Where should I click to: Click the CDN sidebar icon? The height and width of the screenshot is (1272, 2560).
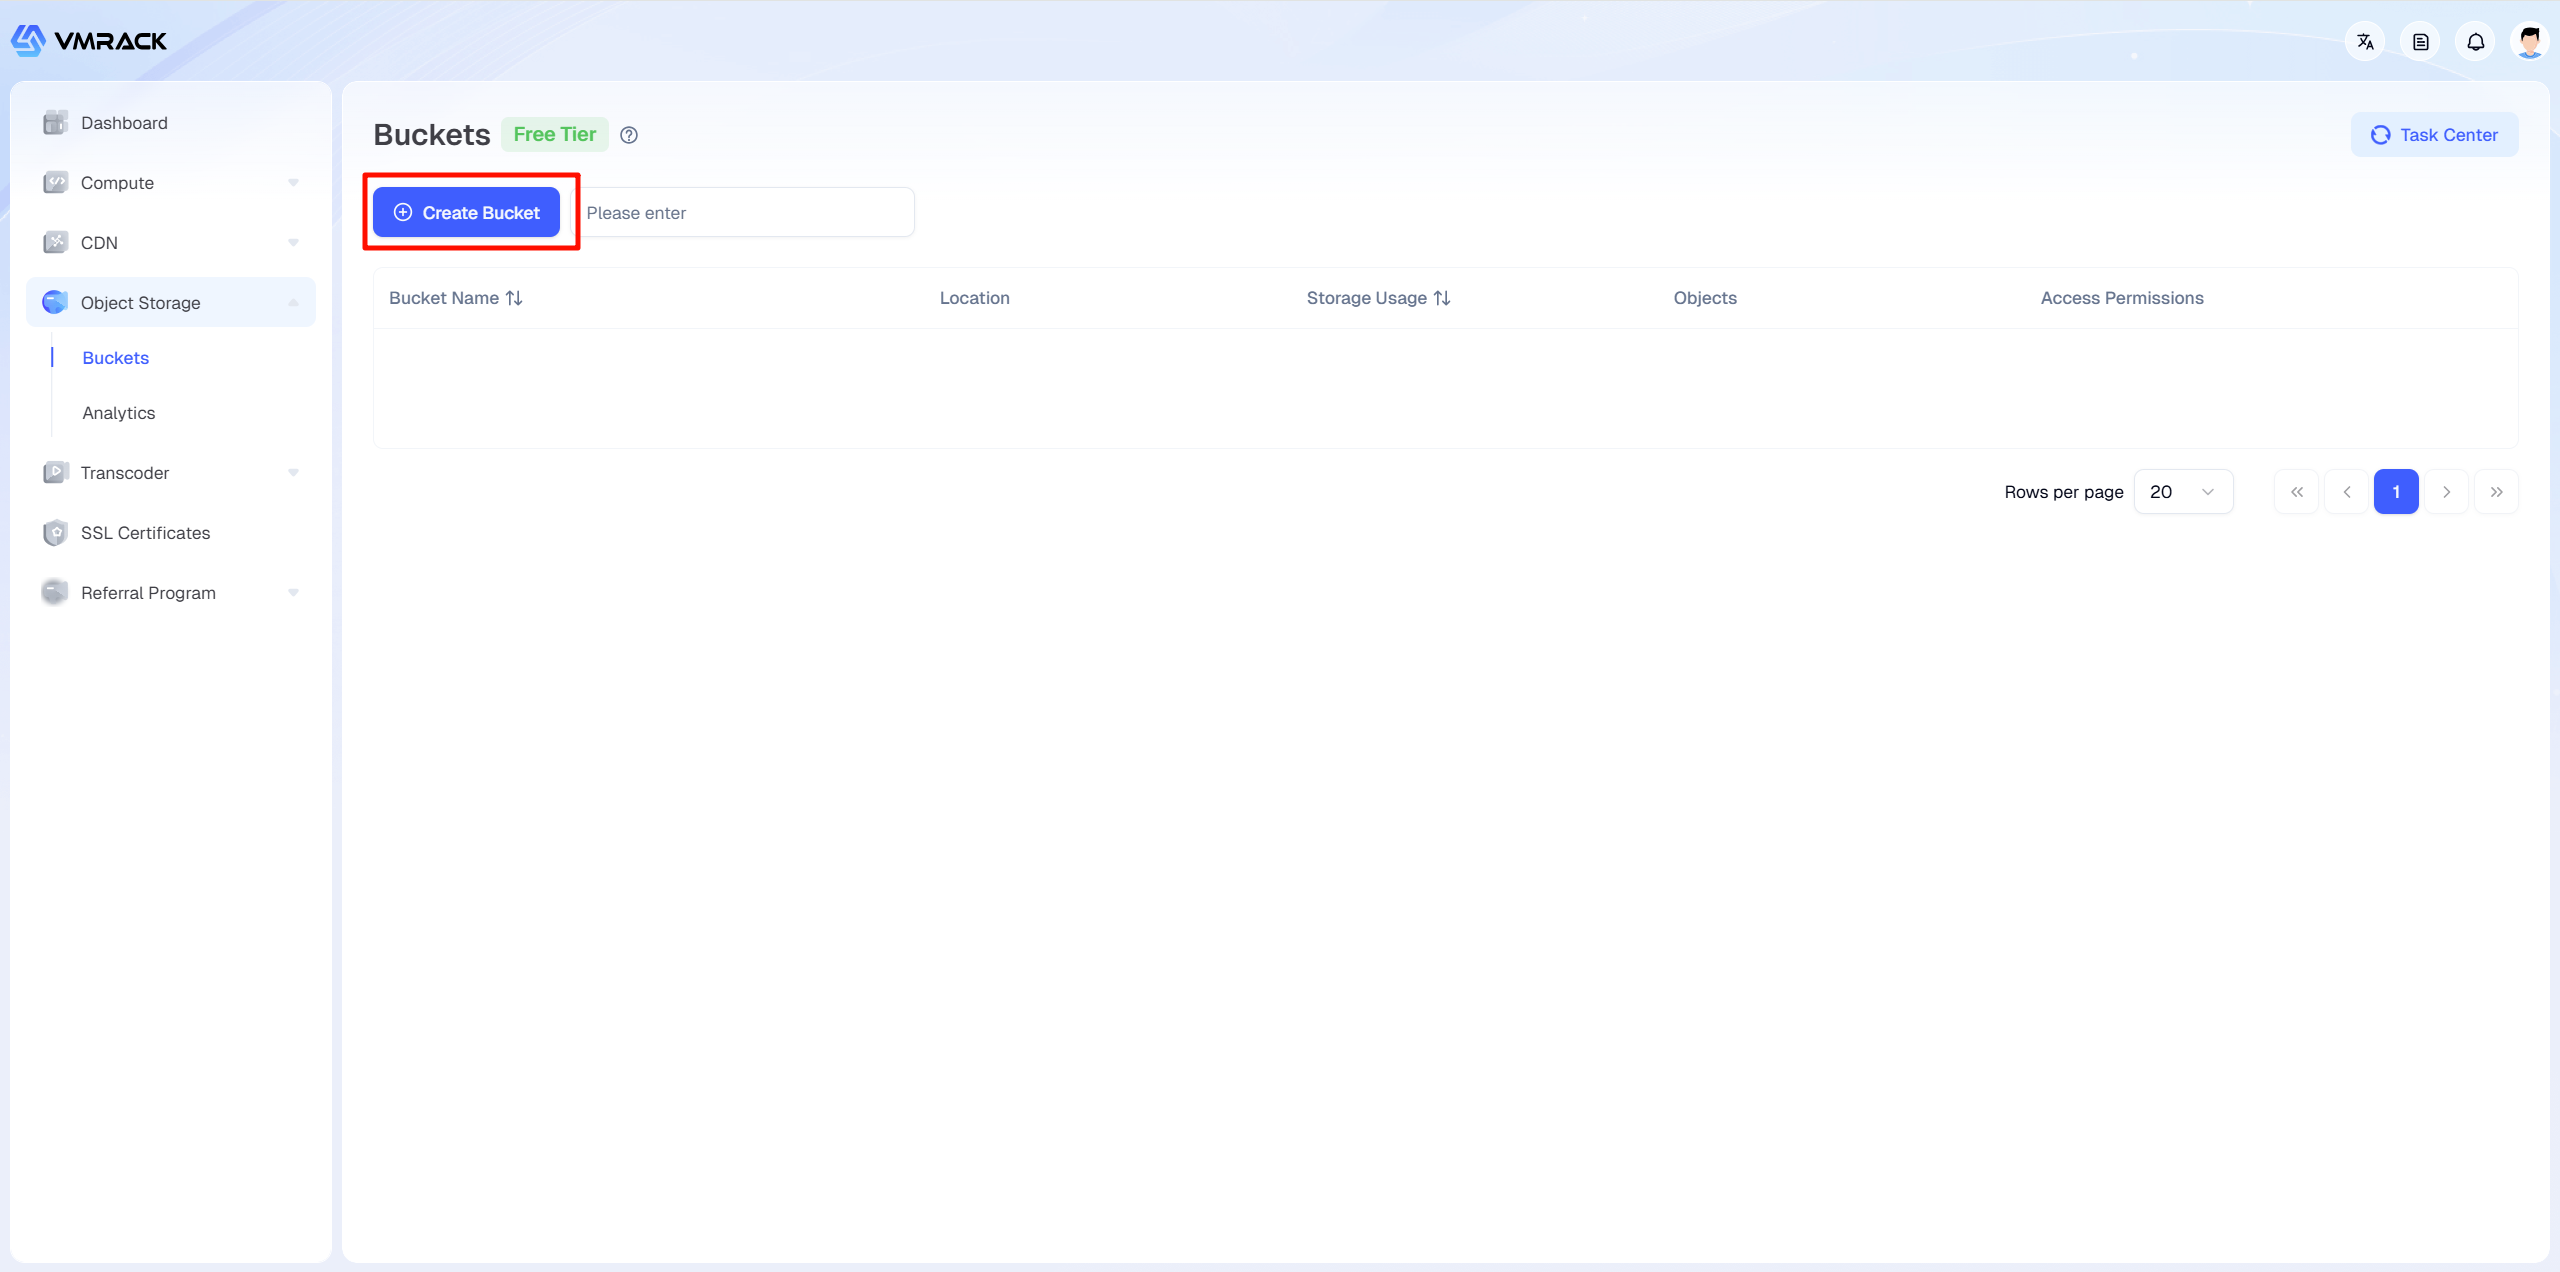(x=55, y=243)
